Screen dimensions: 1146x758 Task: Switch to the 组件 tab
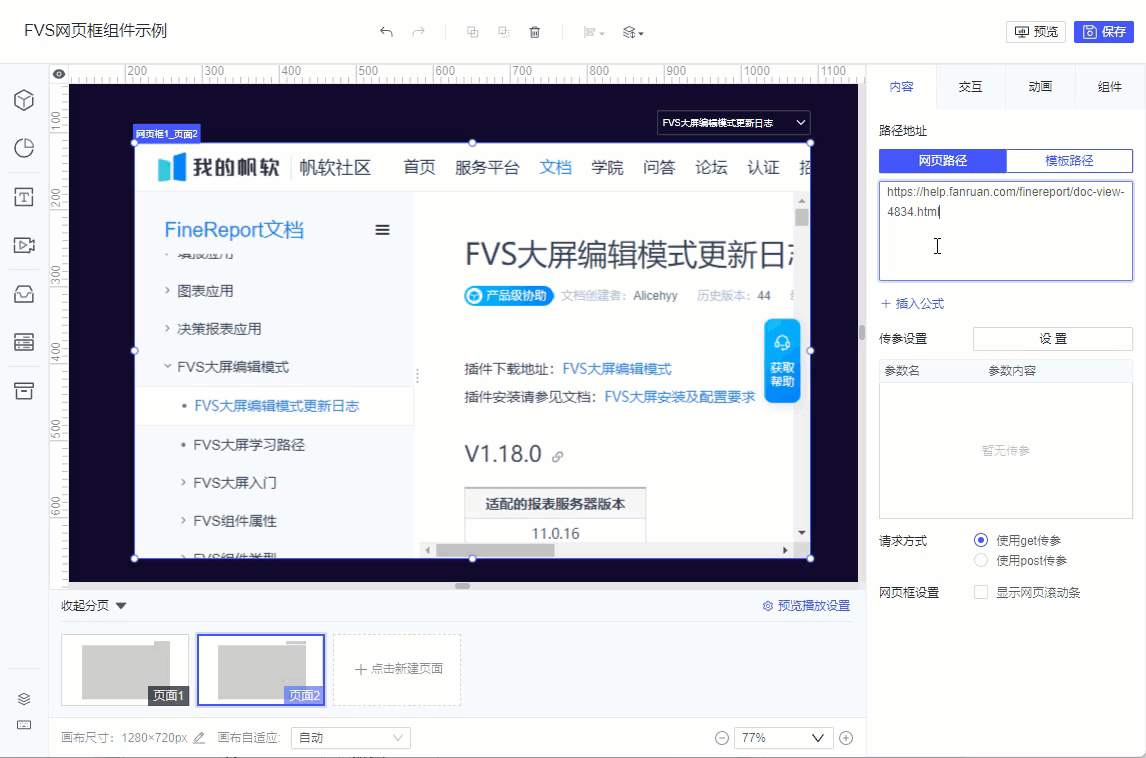(1109, 87)
